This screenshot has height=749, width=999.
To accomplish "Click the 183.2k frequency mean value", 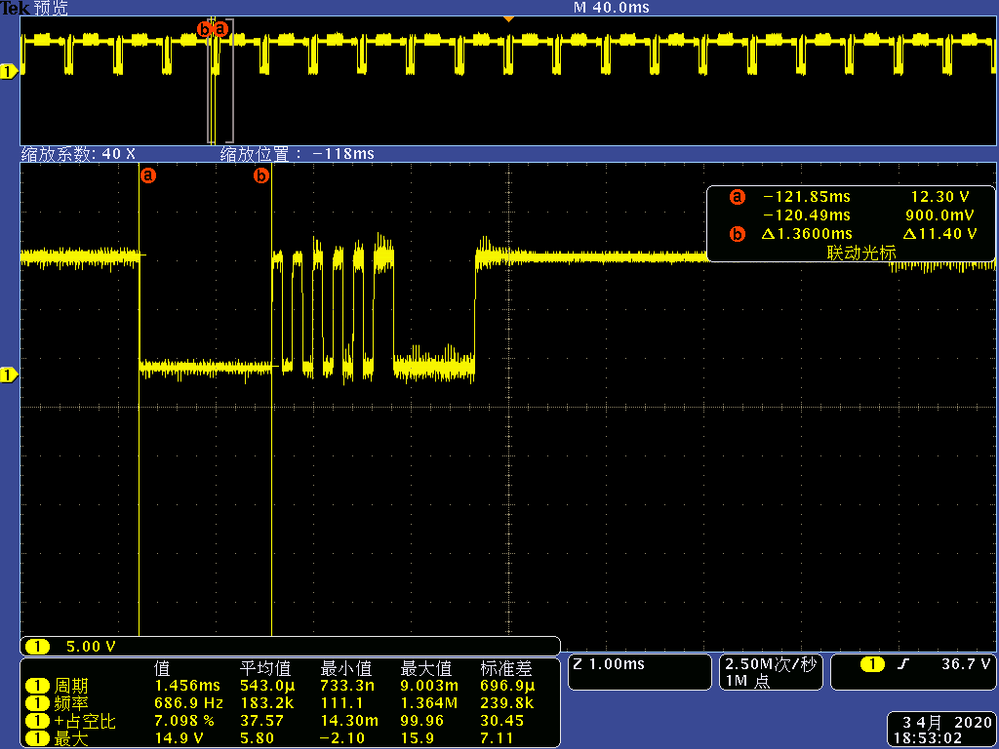I will [266, 704].
